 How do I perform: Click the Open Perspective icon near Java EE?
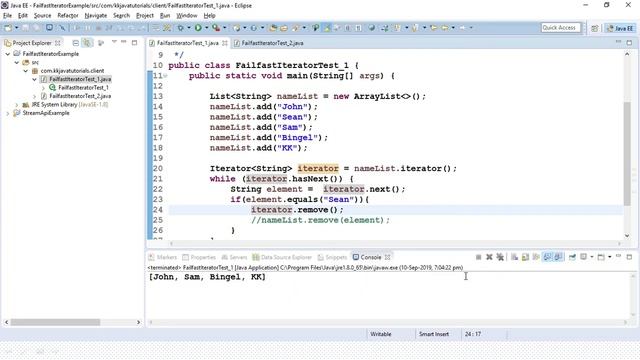595,28
